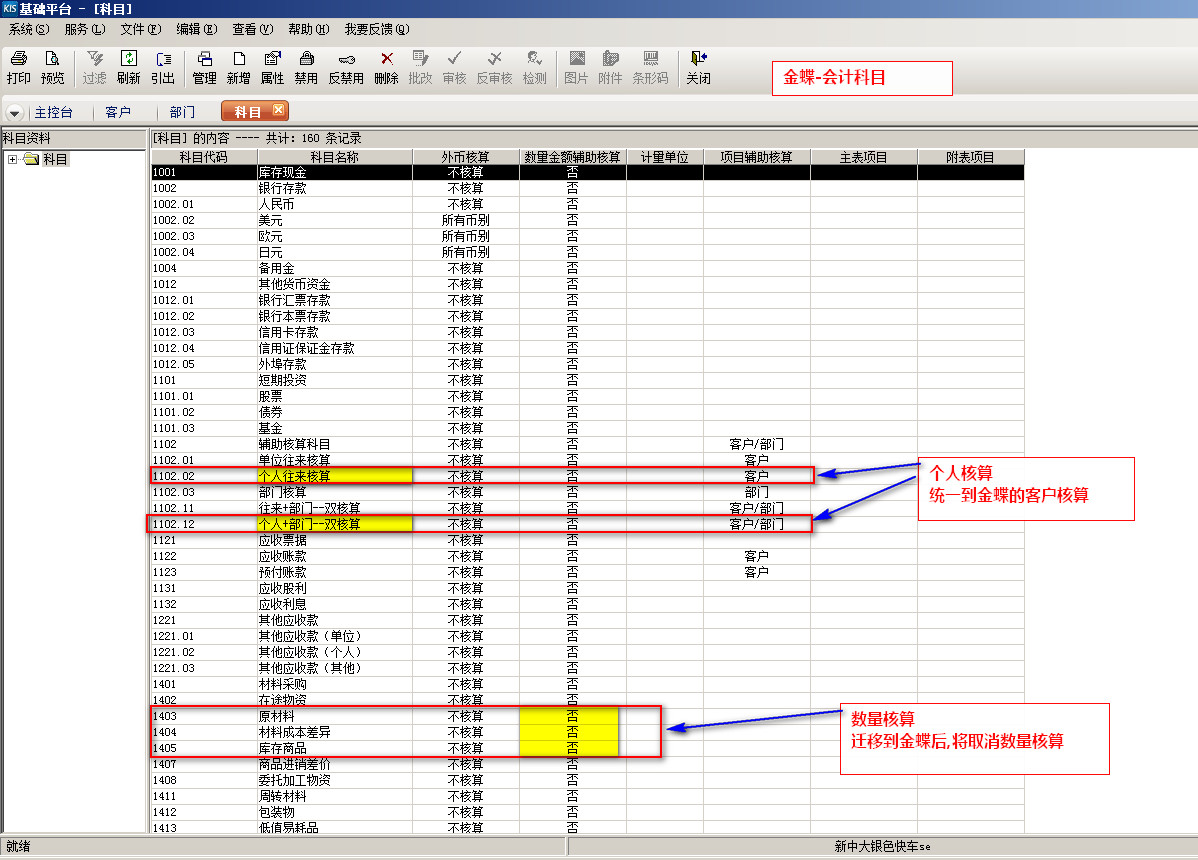
Task: Click the 打印 (Print) toolbar icon
Action: click(18, 67)
